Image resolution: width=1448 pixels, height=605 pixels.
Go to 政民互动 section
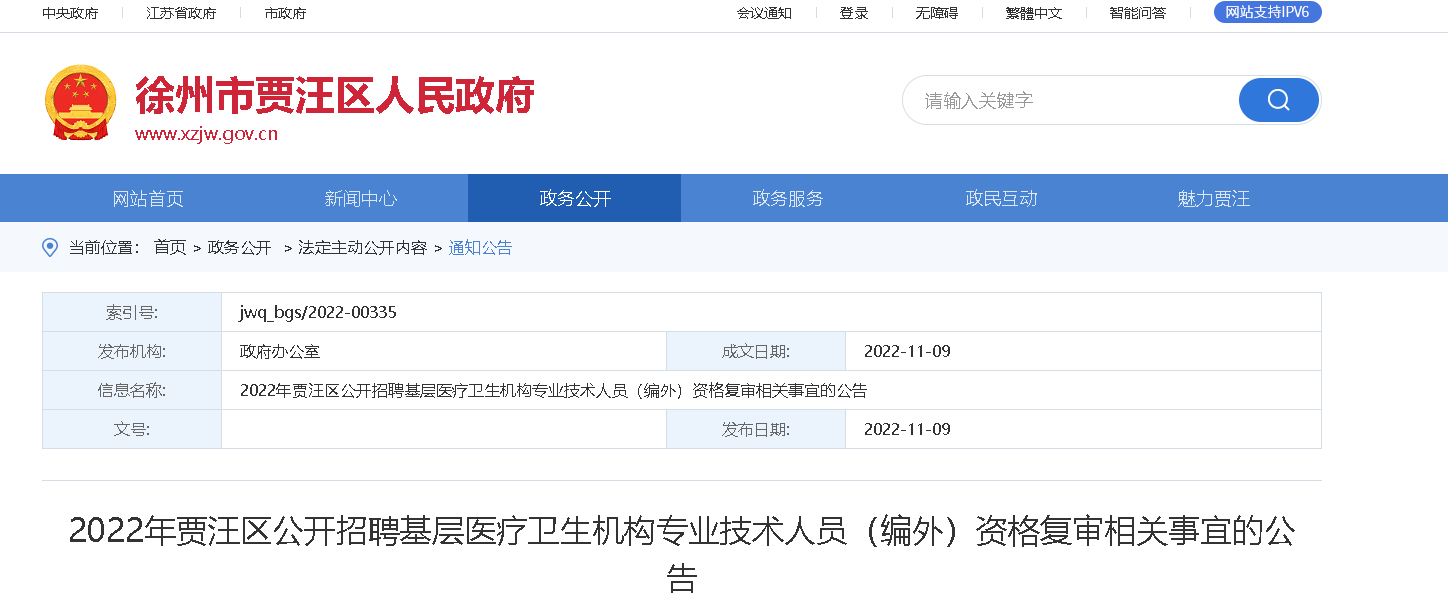(1001, 199)
